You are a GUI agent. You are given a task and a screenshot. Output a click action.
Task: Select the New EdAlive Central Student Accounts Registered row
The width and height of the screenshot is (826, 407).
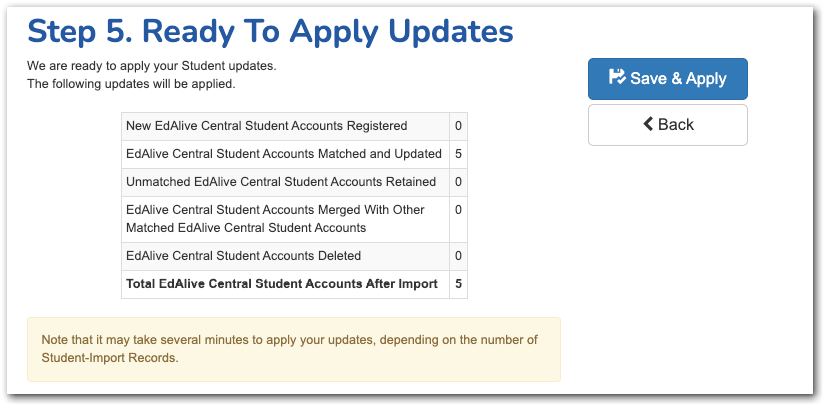[294, 126]
